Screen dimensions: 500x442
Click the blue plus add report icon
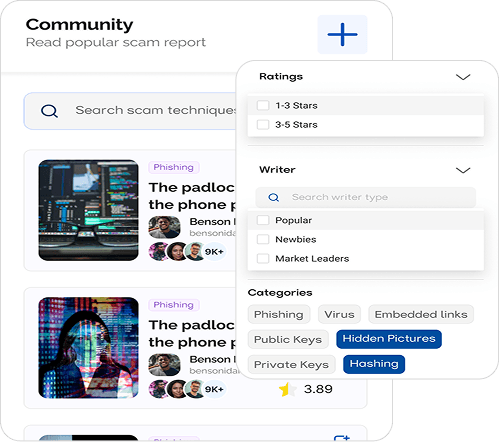[342, 34]
